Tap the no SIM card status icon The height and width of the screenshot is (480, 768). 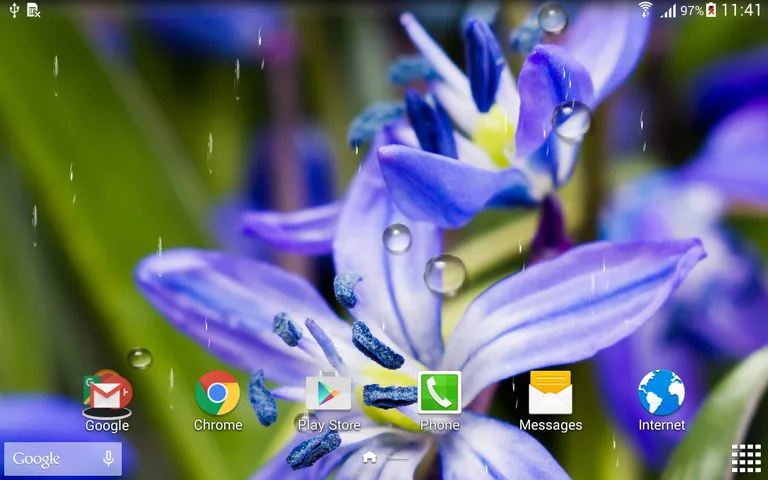pyautogui.click(x=33, y=10)
